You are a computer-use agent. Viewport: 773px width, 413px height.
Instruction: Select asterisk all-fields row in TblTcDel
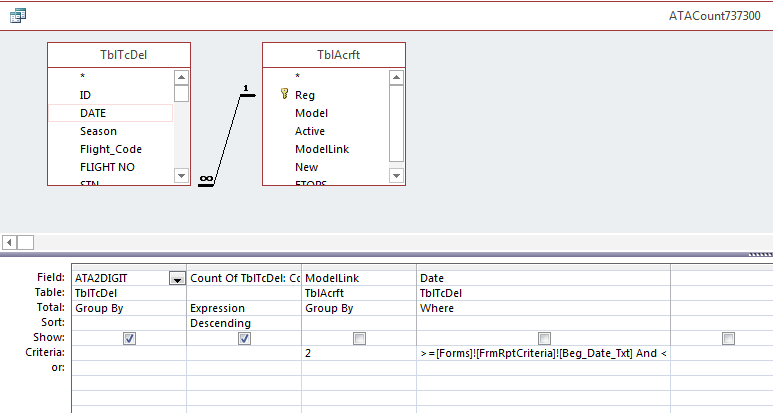click(x=110, y=76)
